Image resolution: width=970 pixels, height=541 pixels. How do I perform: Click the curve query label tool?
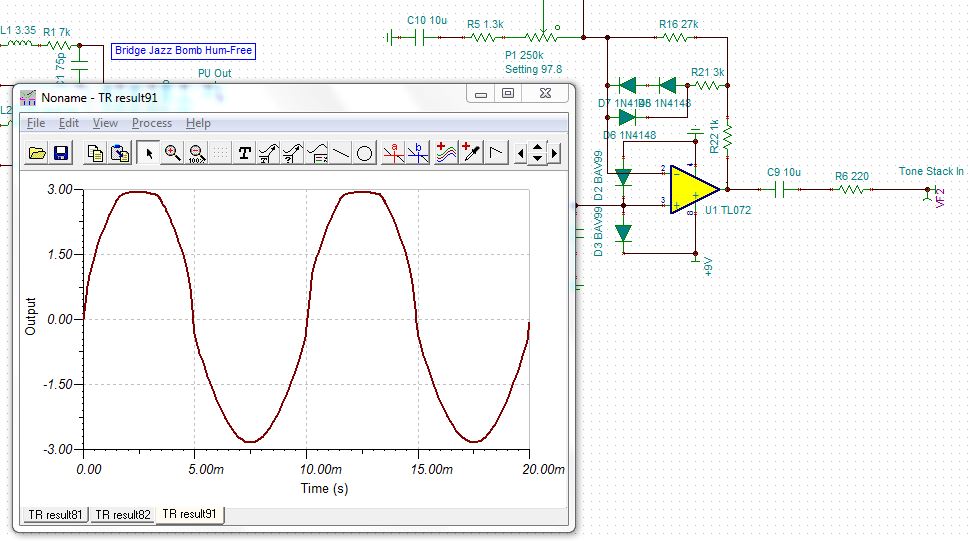tap(293, 153)
